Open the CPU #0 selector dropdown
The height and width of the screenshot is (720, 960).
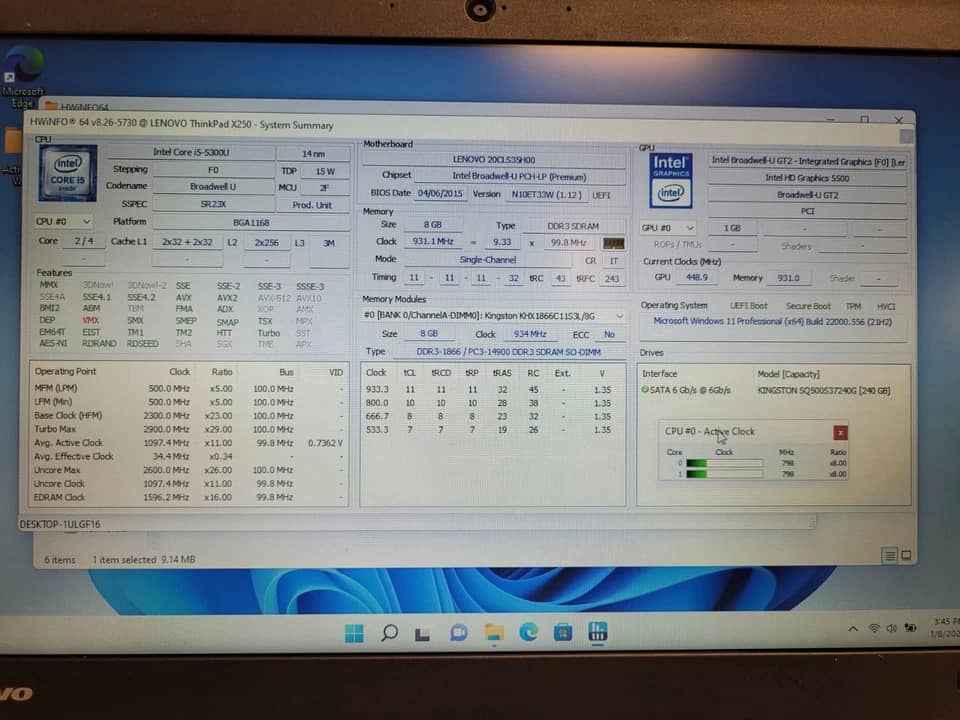62,221
